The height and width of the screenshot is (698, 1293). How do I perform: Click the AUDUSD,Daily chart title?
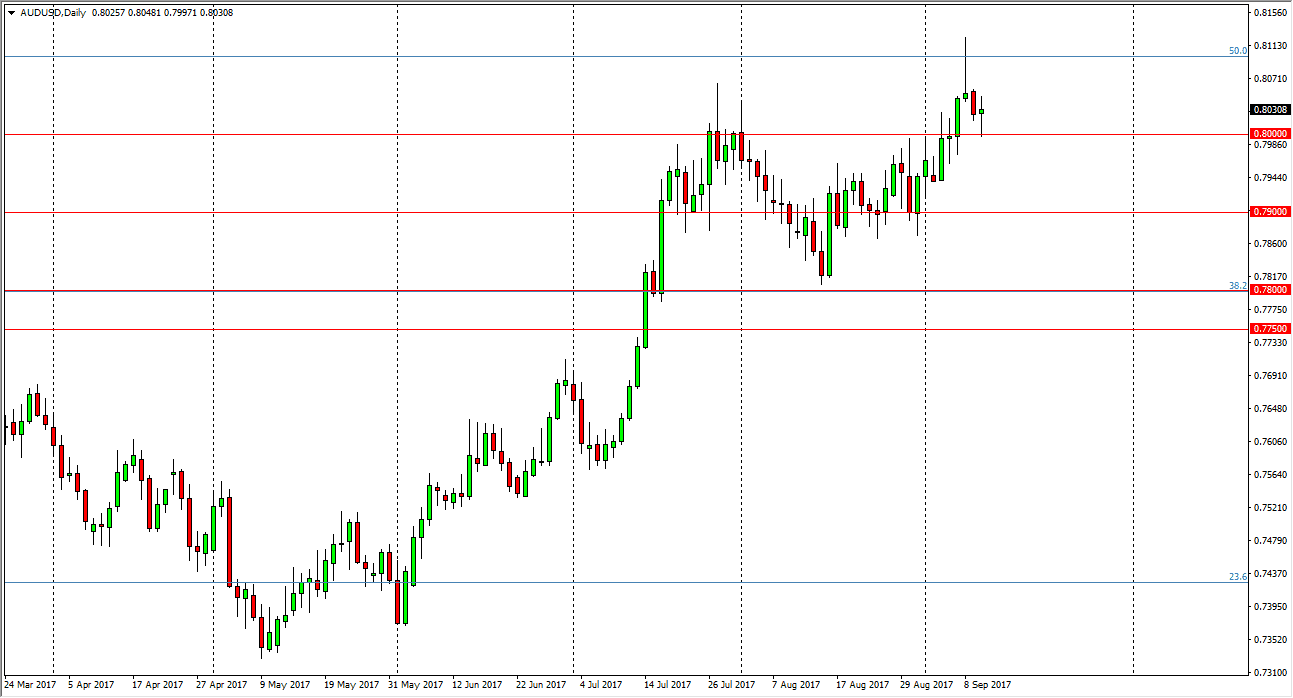tap(51, 13)
